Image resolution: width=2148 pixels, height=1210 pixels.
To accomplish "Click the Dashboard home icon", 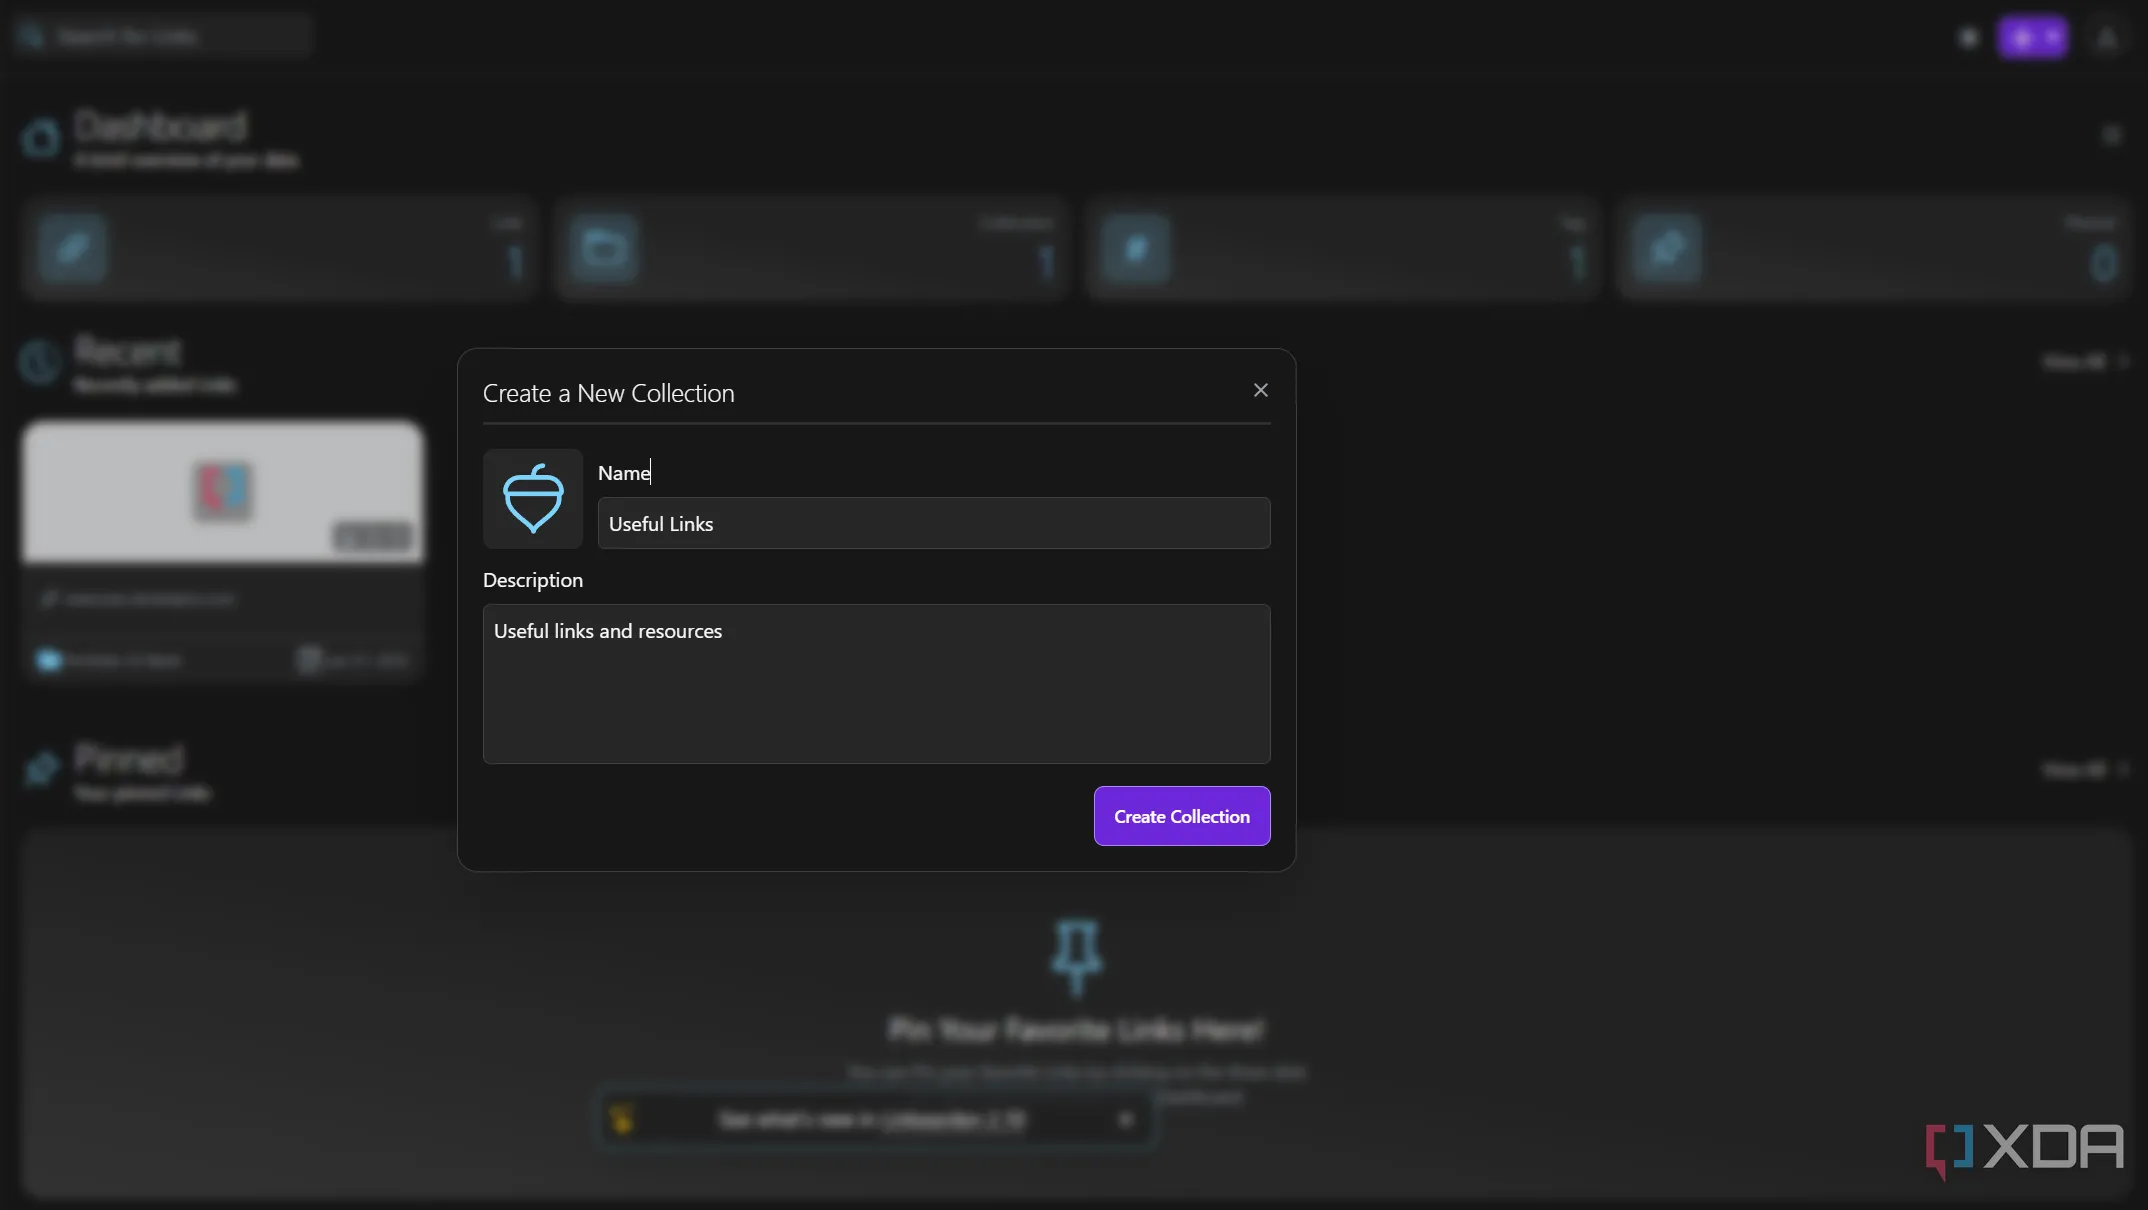I will point(41,138).
